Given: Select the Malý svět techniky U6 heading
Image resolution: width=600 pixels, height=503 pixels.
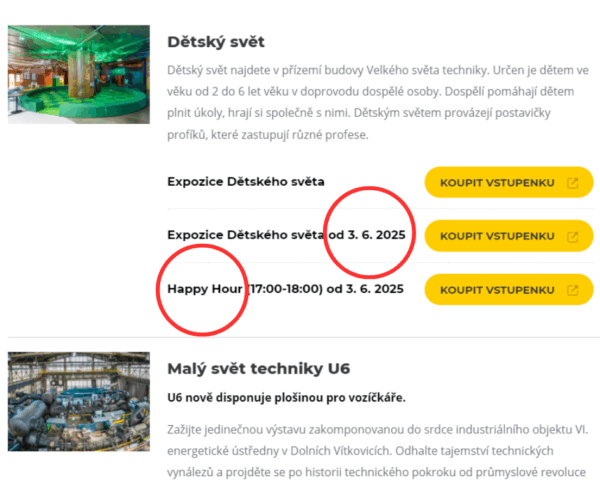Looking at the screenshot, I should tap(259, 369).
